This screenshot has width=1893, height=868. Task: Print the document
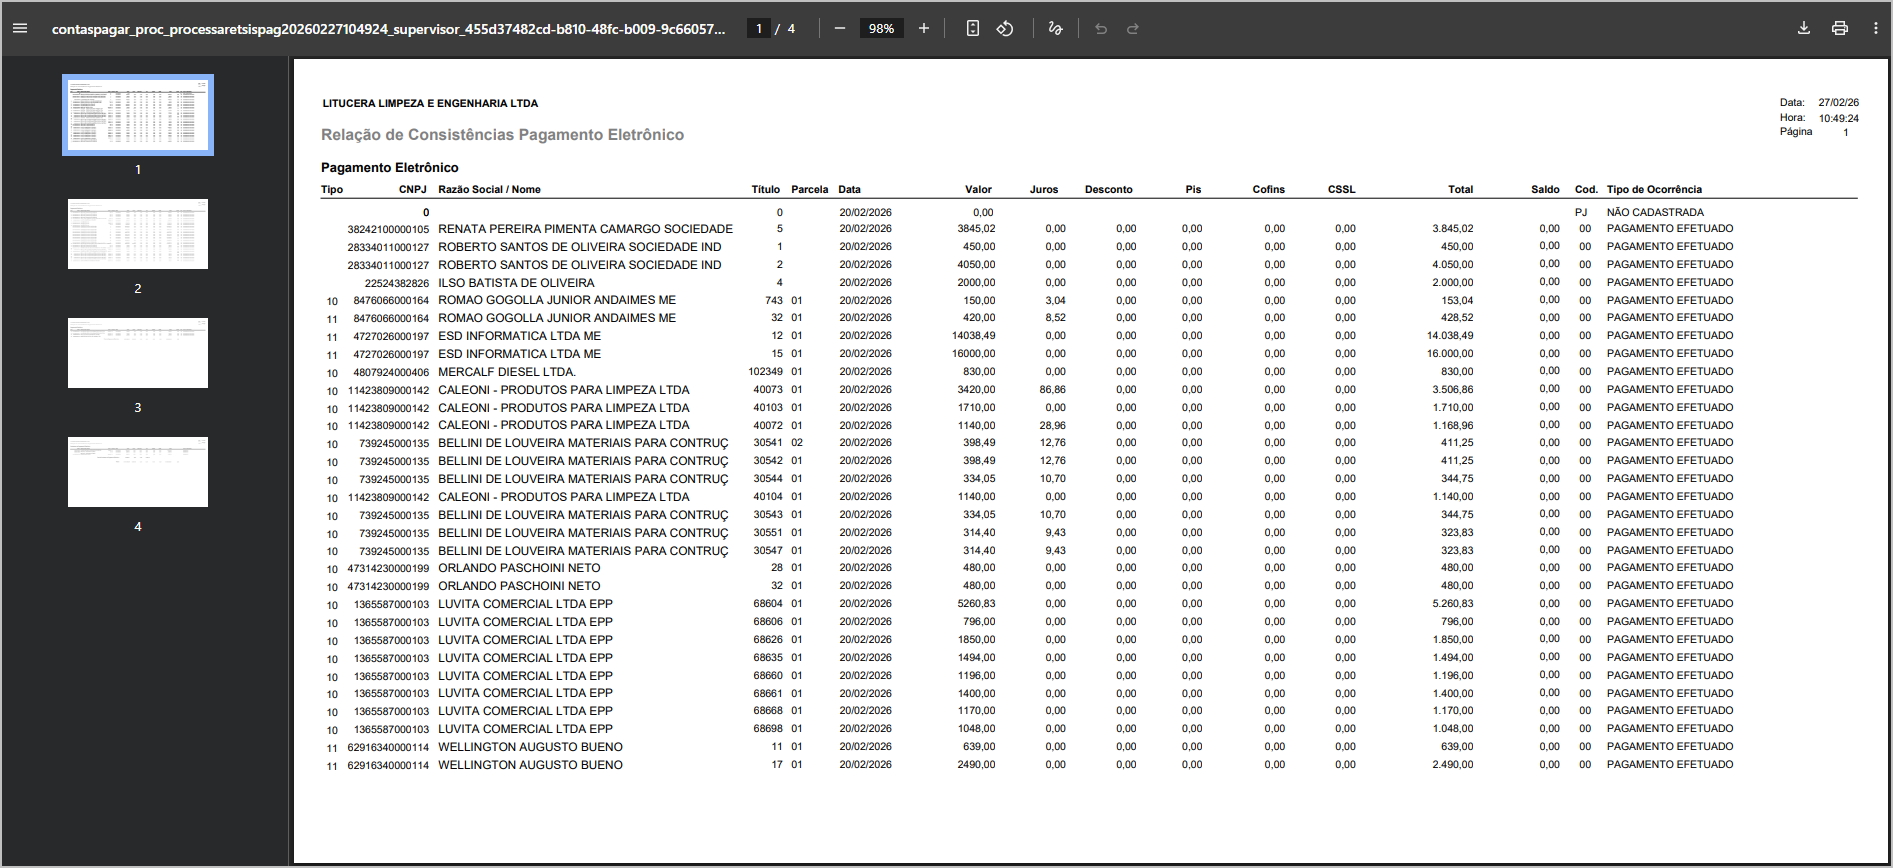[x=1840, y=28]
